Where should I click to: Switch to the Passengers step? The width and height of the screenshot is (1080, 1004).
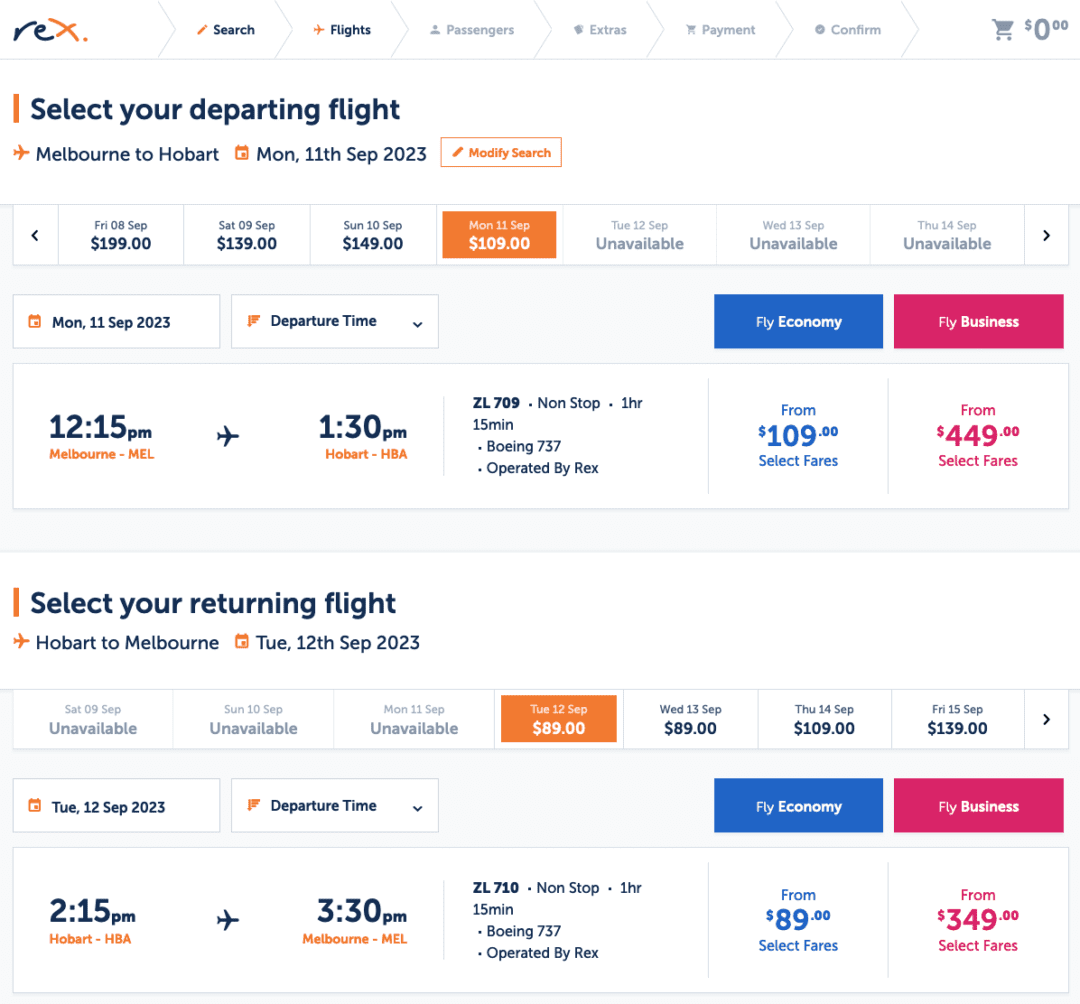(x=471, y=30)
